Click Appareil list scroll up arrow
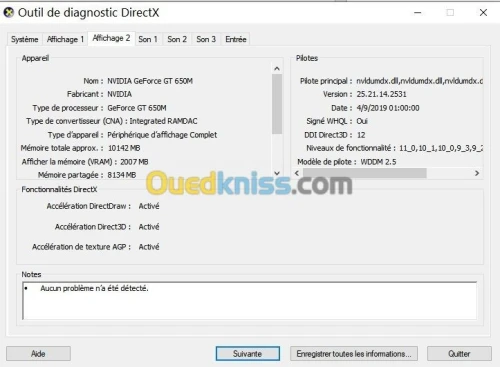The height and width of the screenshot is (367, 500). [277, 69]
